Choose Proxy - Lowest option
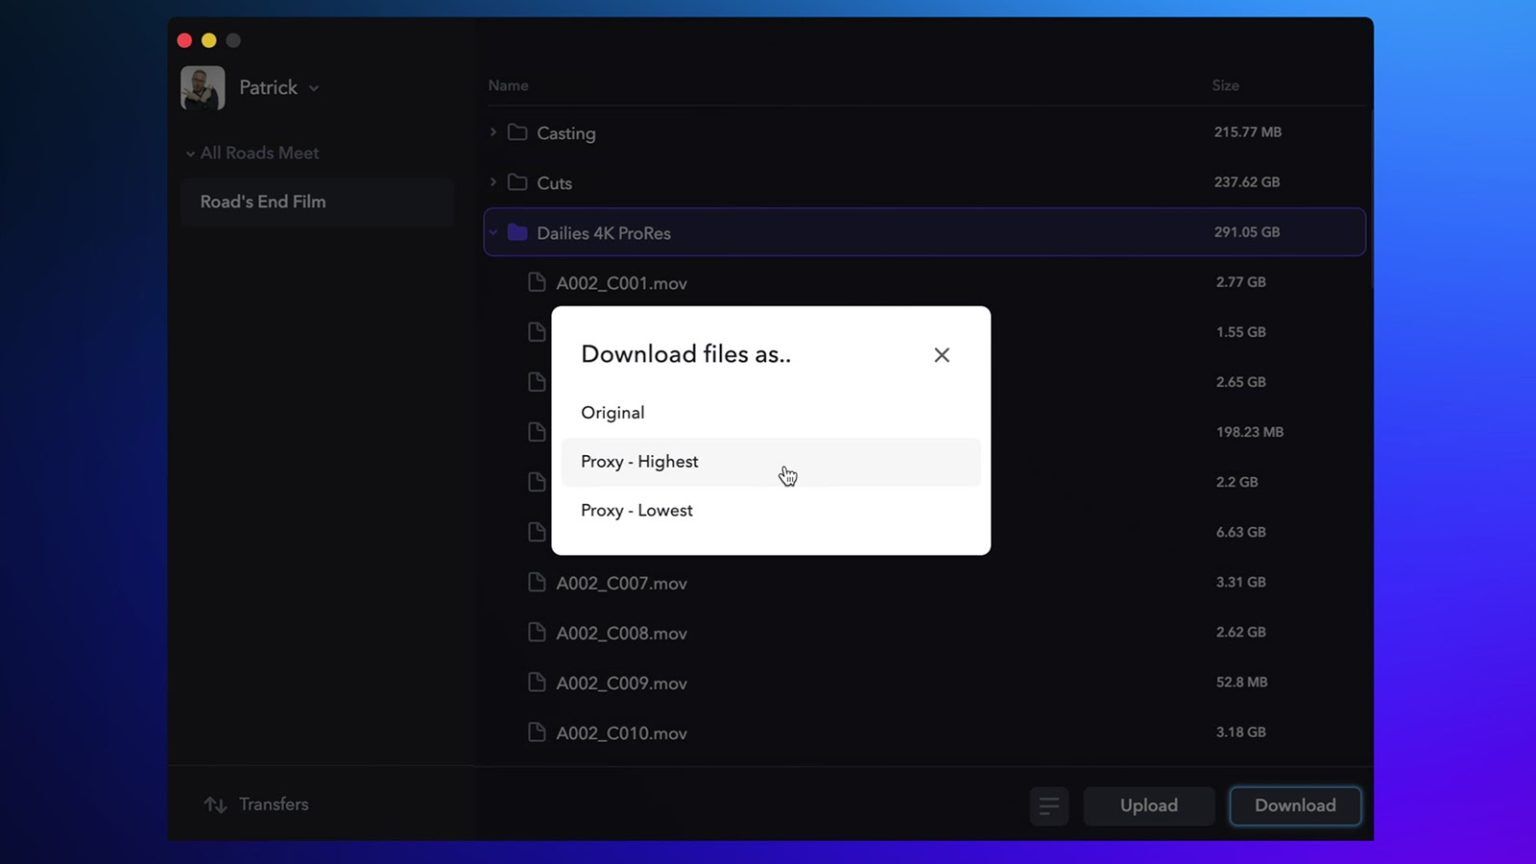Screen dimensions: 1536x864 click(x=770, y=510)
